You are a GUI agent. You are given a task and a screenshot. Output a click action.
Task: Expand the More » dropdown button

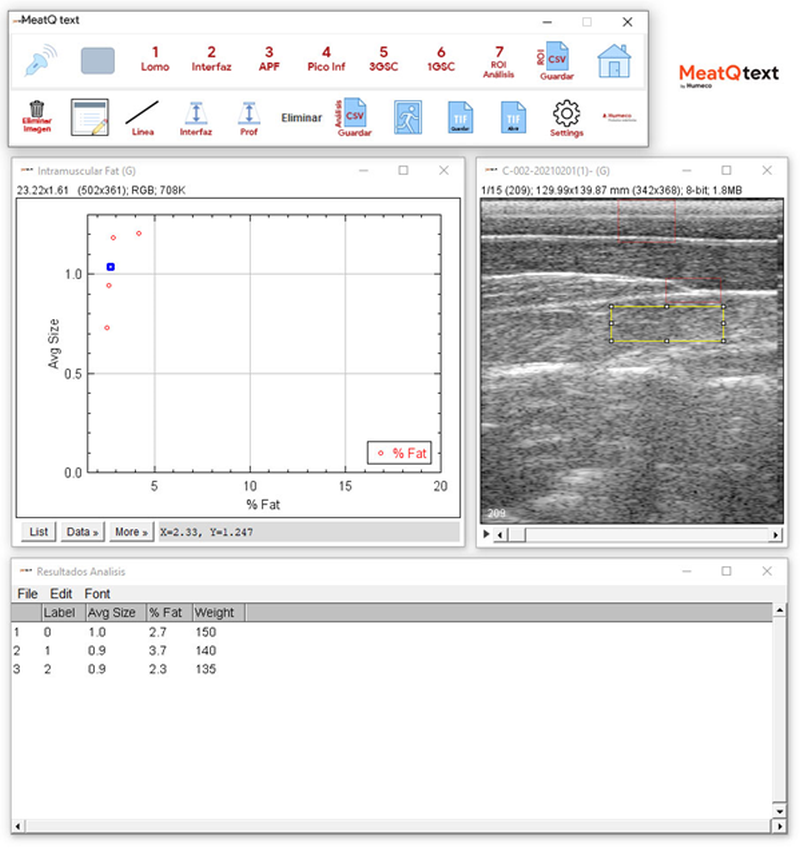[x=131, y=532]
